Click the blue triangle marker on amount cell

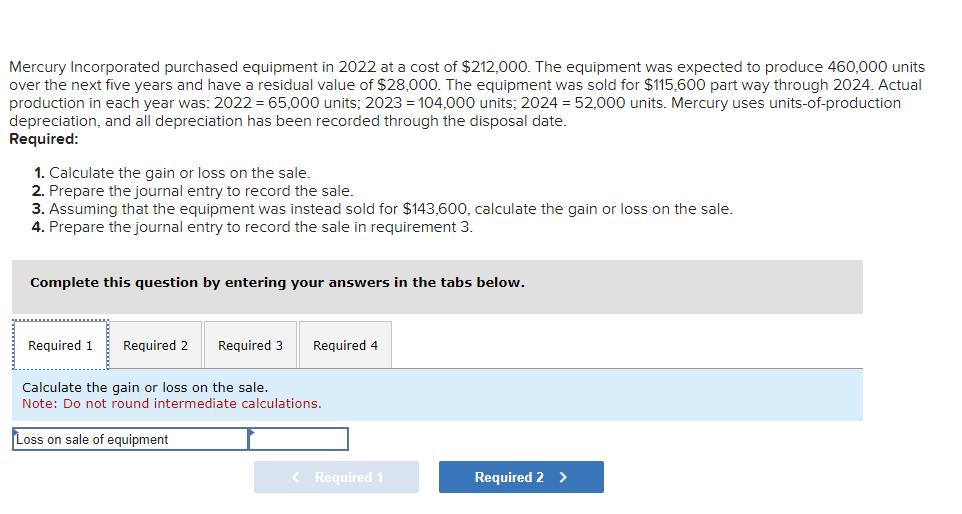point(253,433)
